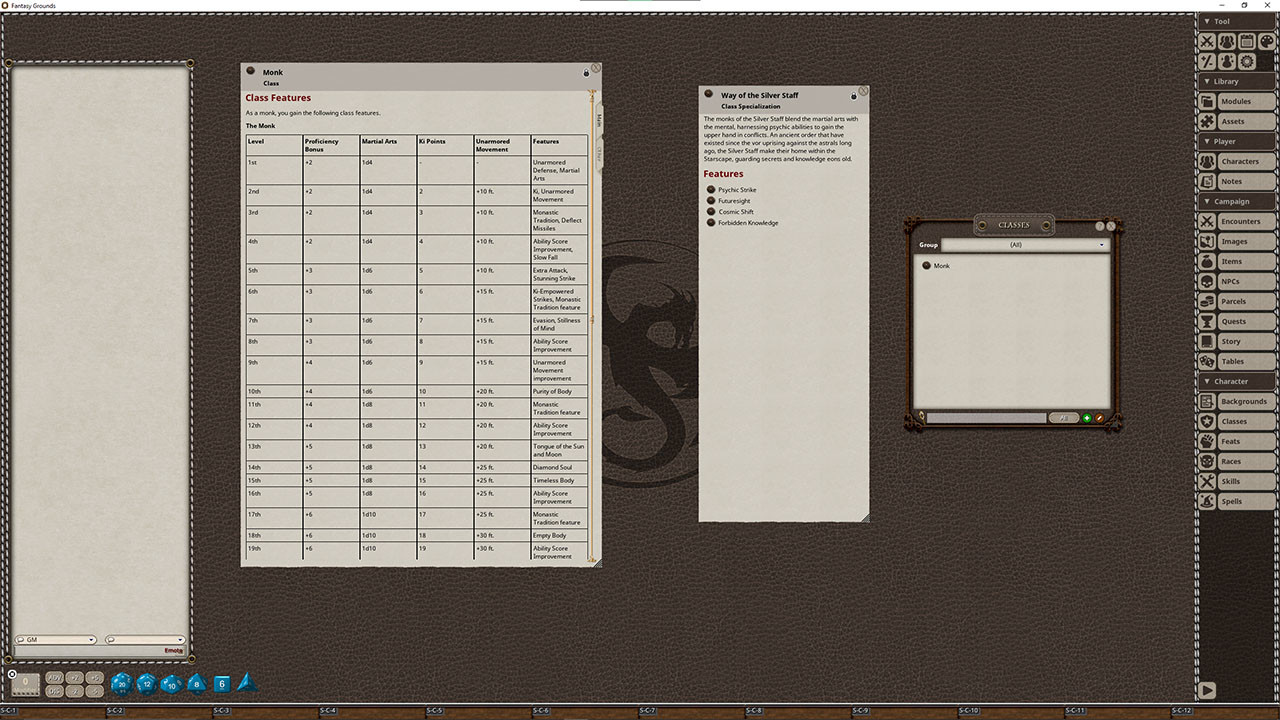
Task: Toggle the padlock on the Classes window
Action: point(920,417)
